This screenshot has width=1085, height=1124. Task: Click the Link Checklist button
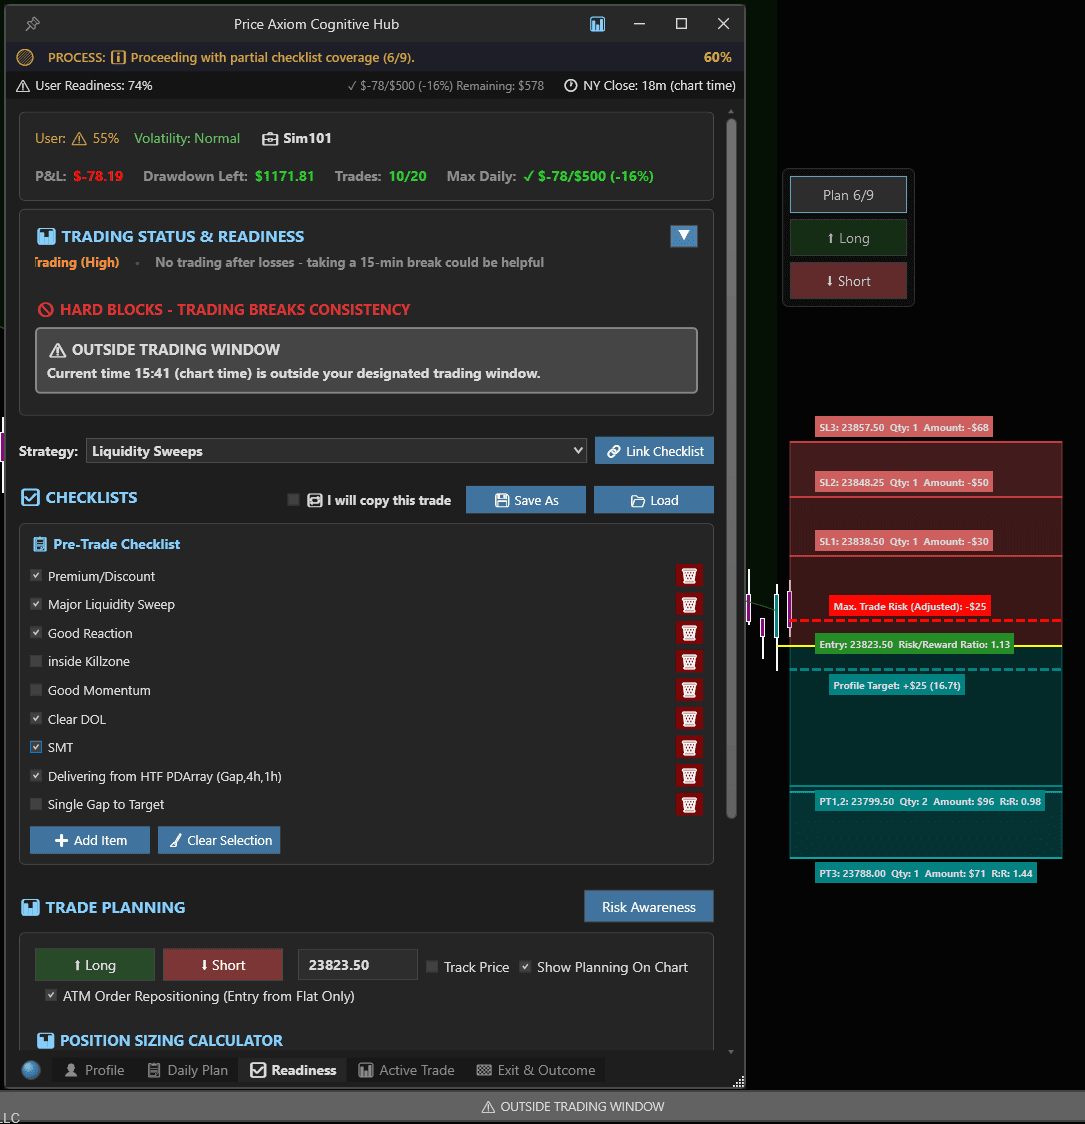pos(654,450)
